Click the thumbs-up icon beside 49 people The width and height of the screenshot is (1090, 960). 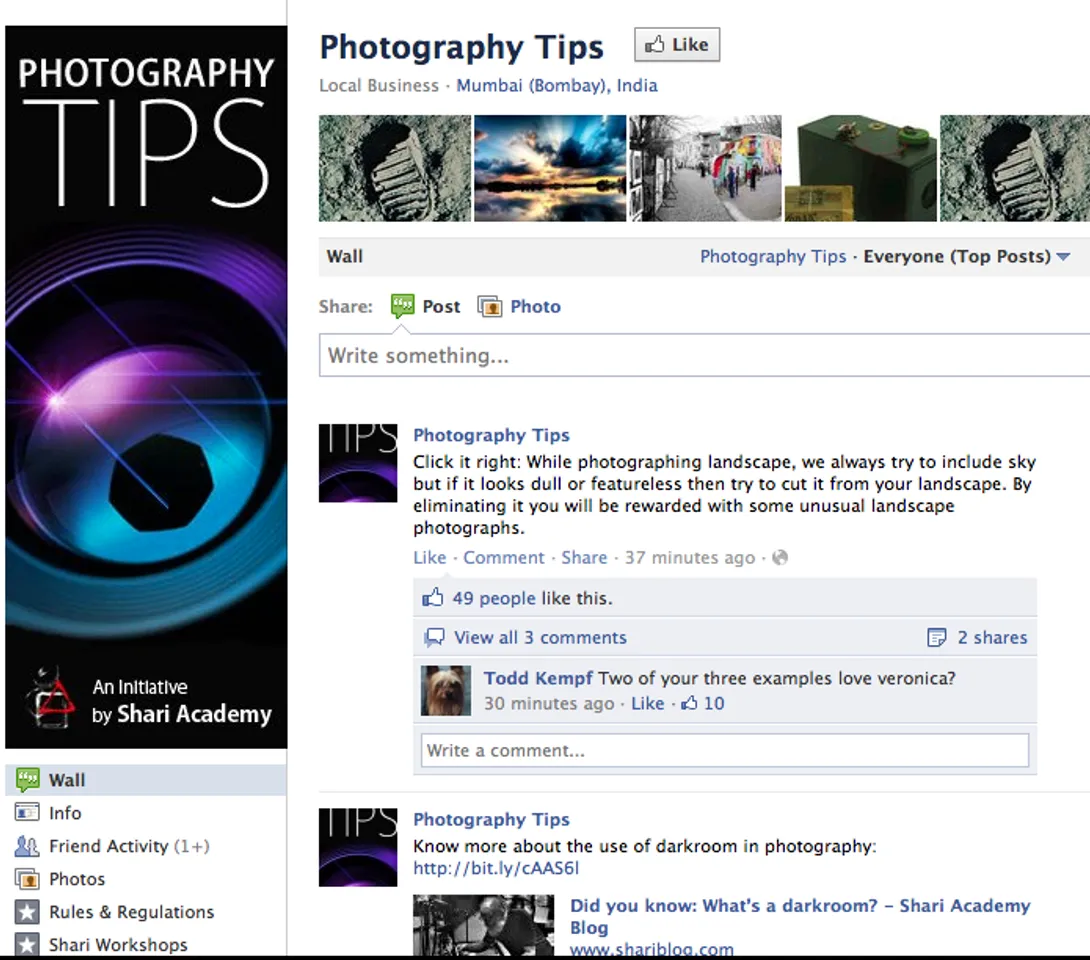coord(432,598)
